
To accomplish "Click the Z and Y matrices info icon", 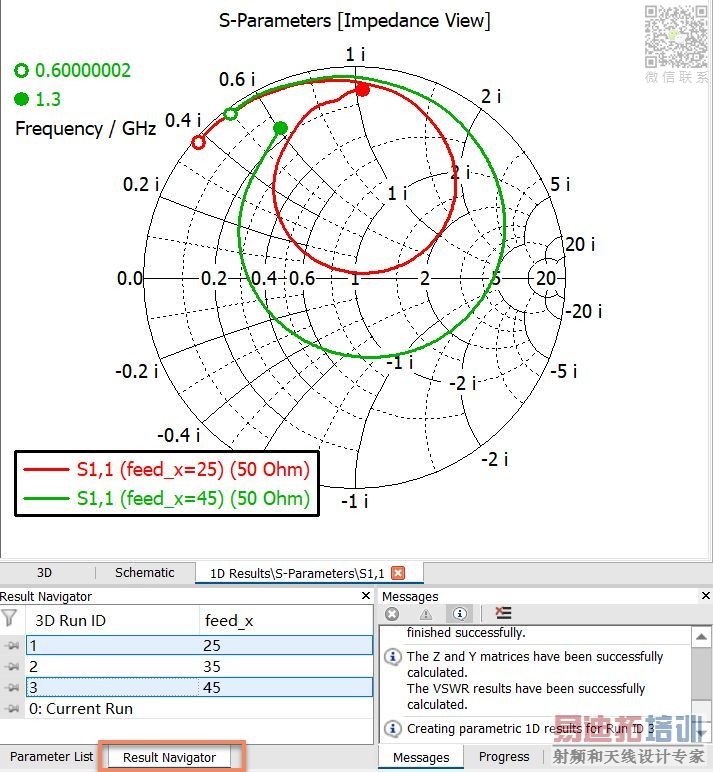I will click(392, 657).
